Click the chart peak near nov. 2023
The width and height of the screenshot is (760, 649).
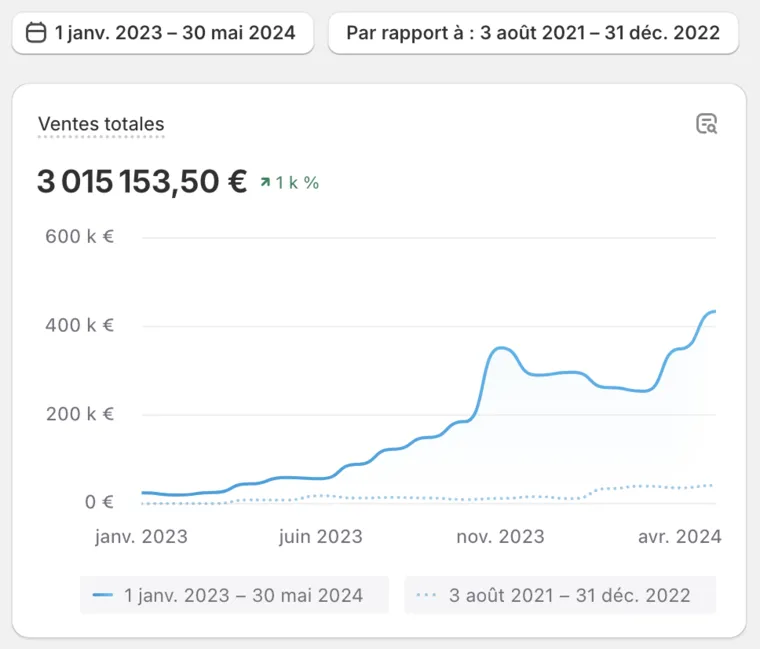tap(502, 348)
